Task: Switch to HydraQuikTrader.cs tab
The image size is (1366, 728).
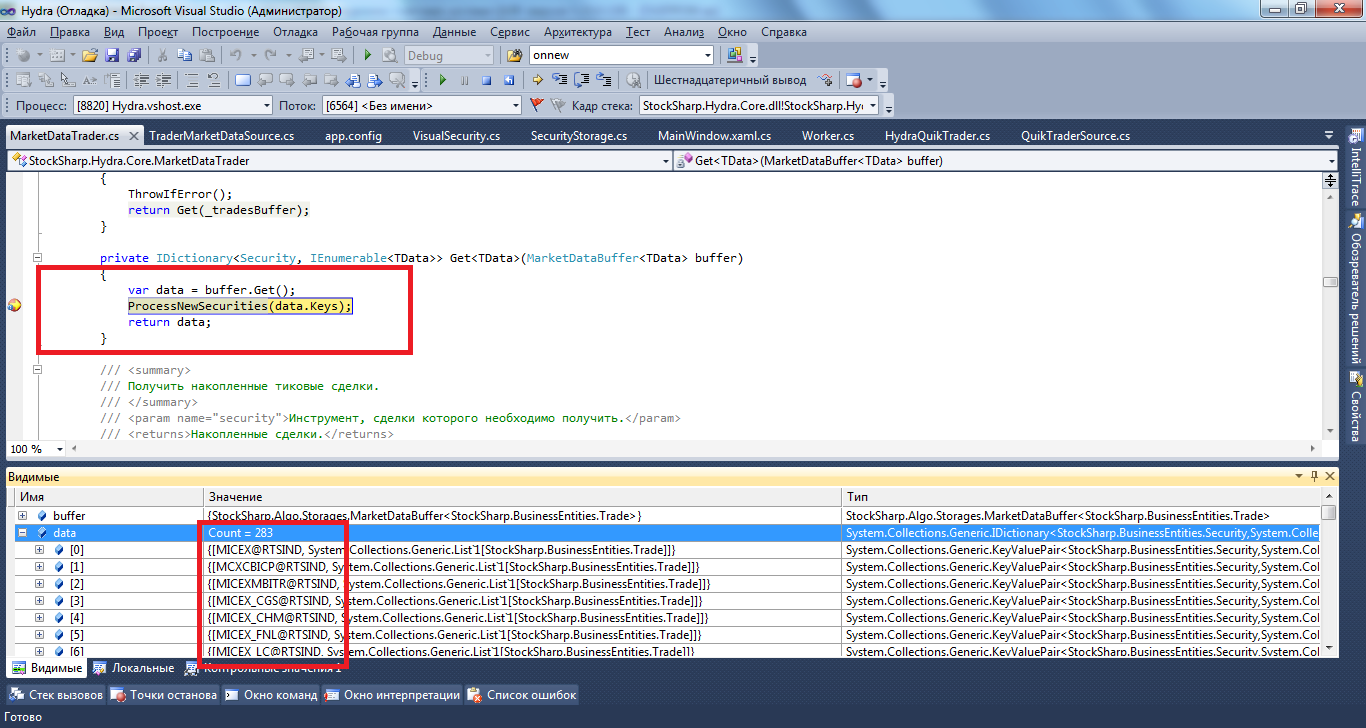Action: (937, 136)
